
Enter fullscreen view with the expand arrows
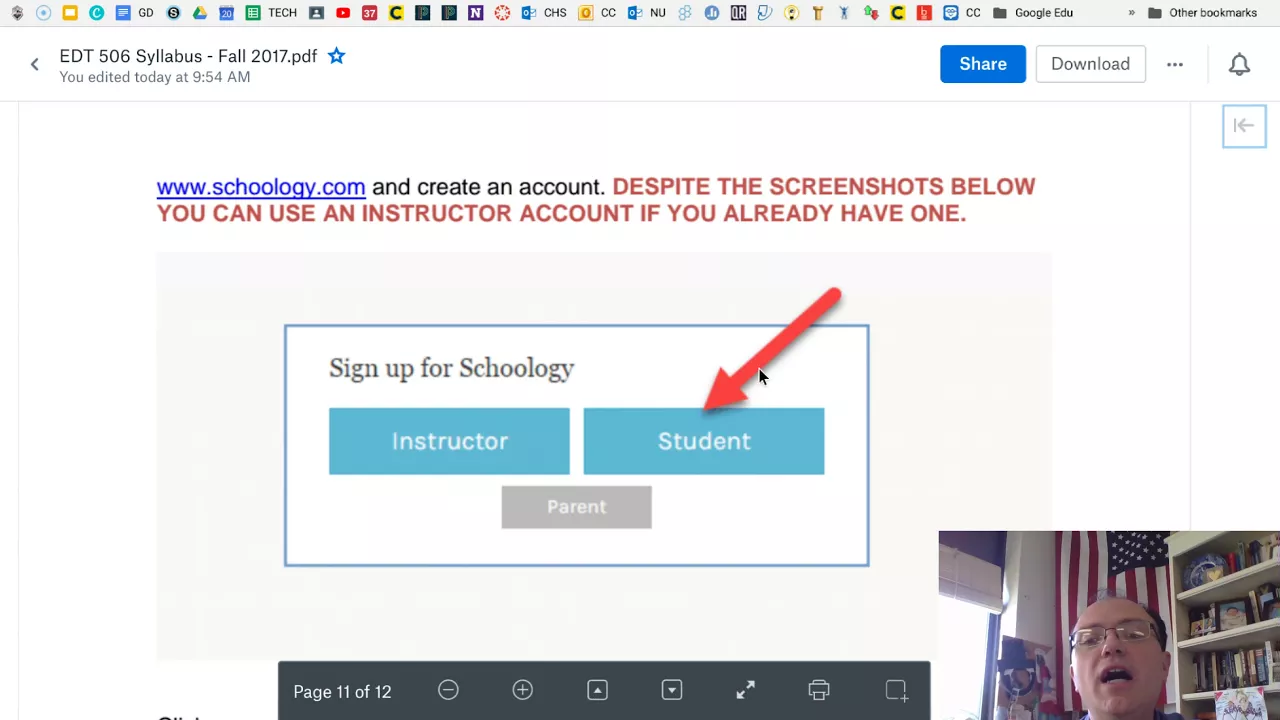click(746, 690)
